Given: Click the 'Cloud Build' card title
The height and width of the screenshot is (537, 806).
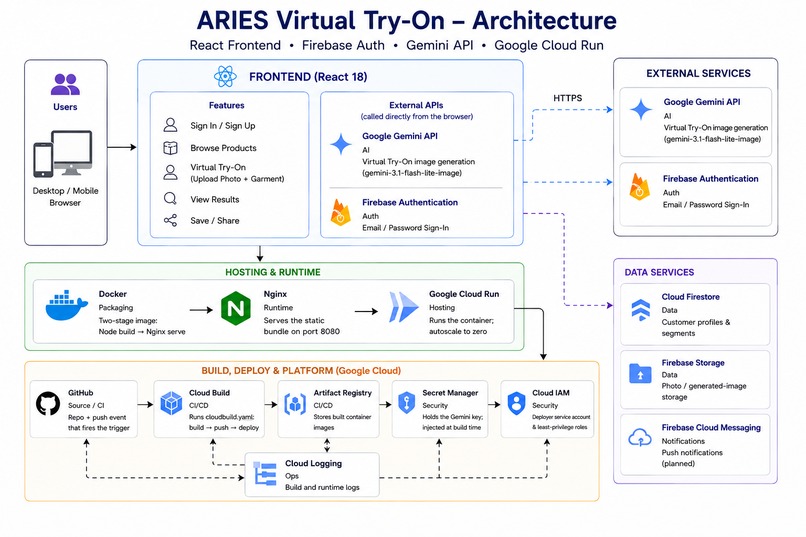Looking at the screenshot, I should pos(209,393).
